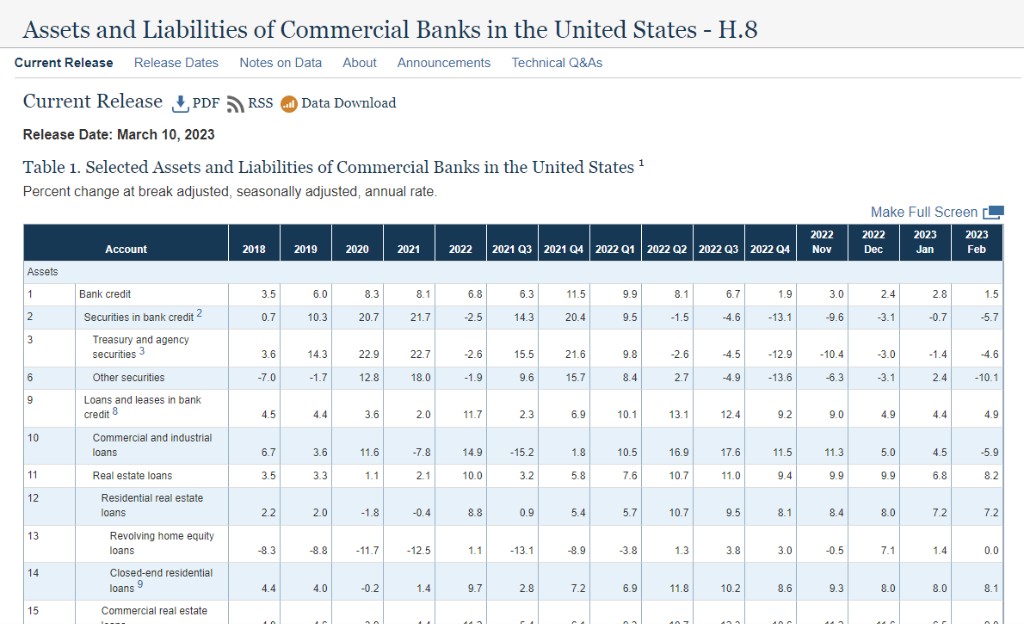Click the Account column header

(x=126, y=249)
